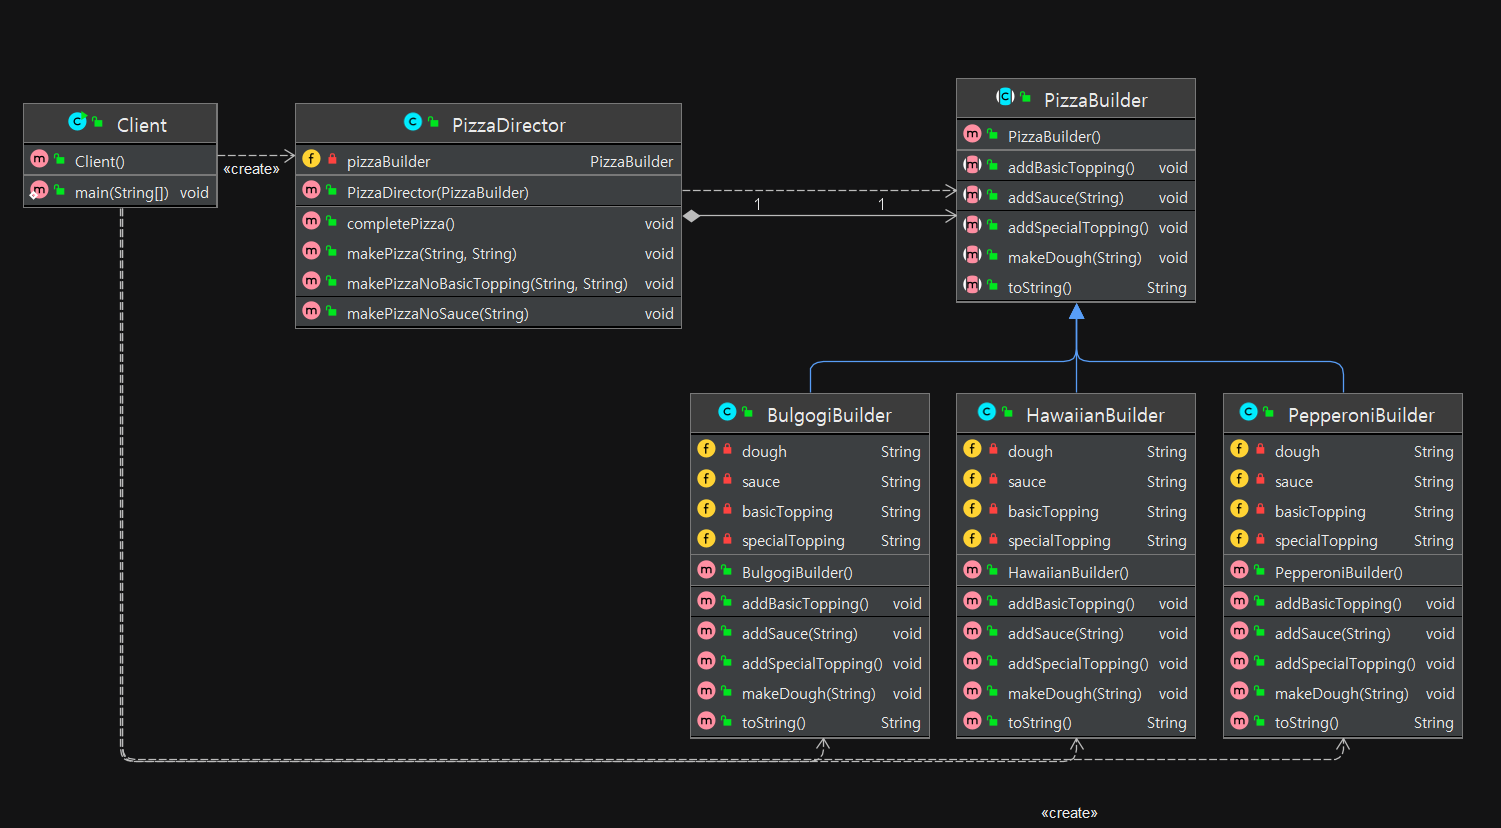The height and width of the screenshot is (828, 1501).
Task: Select the Client() constructor row
Action: pos(120,161)
